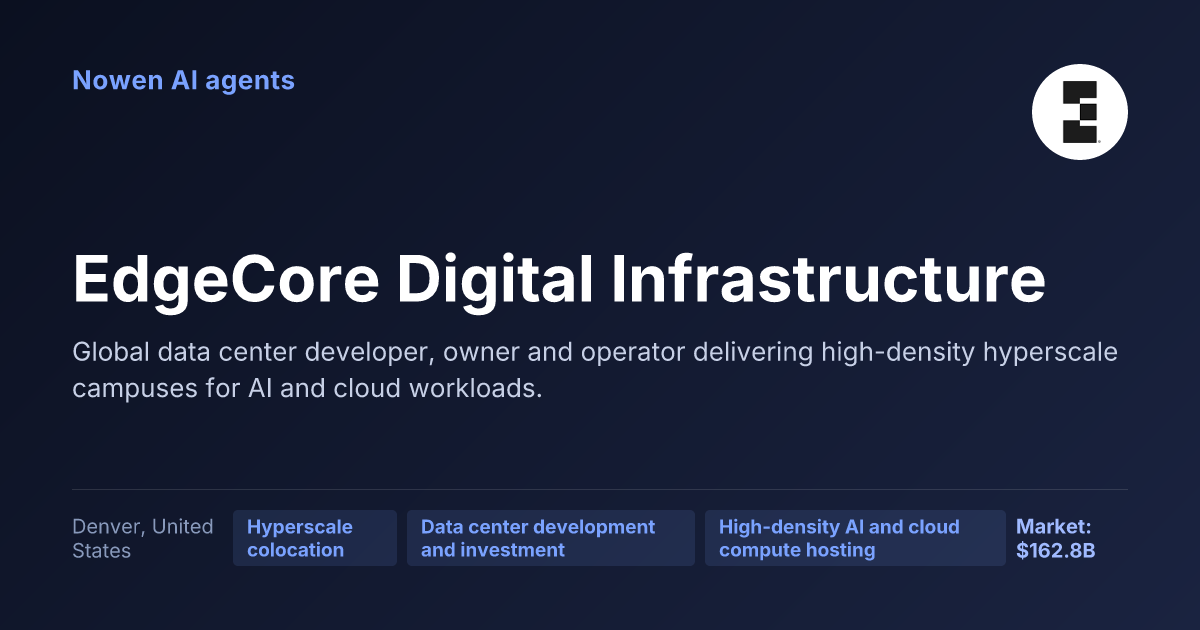Click the Denver, United States location text

(143, 538)
